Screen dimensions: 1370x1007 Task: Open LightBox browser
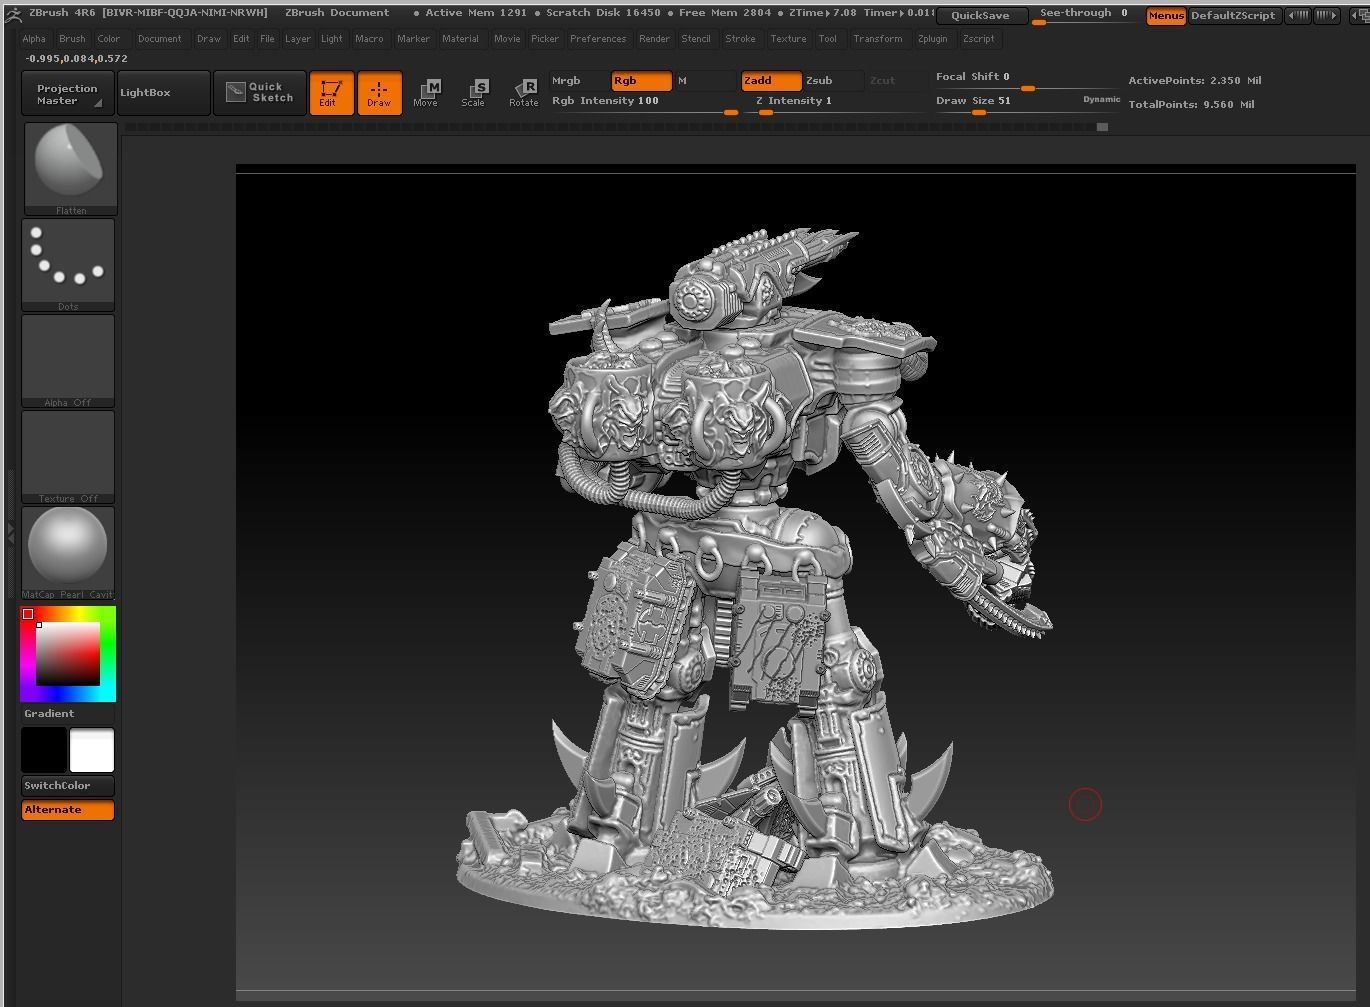tap(164, 93)
